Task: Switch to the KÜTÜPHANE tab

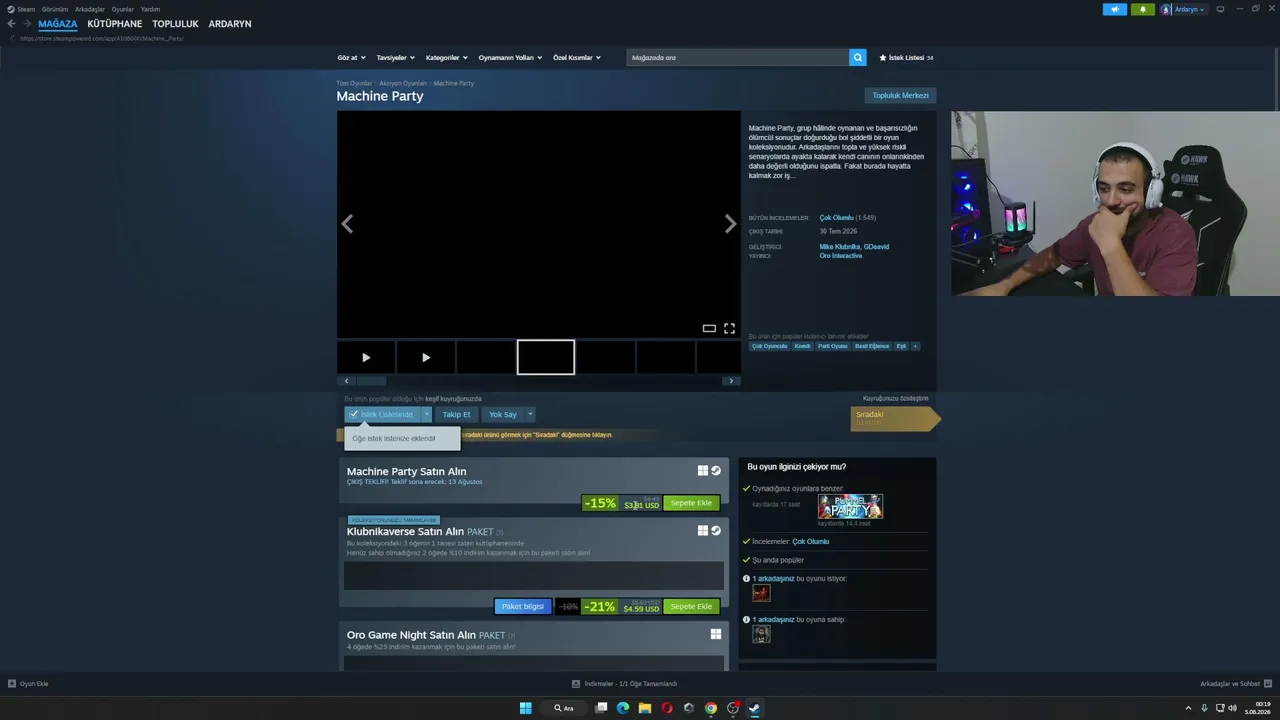Action: click(115, 24)
